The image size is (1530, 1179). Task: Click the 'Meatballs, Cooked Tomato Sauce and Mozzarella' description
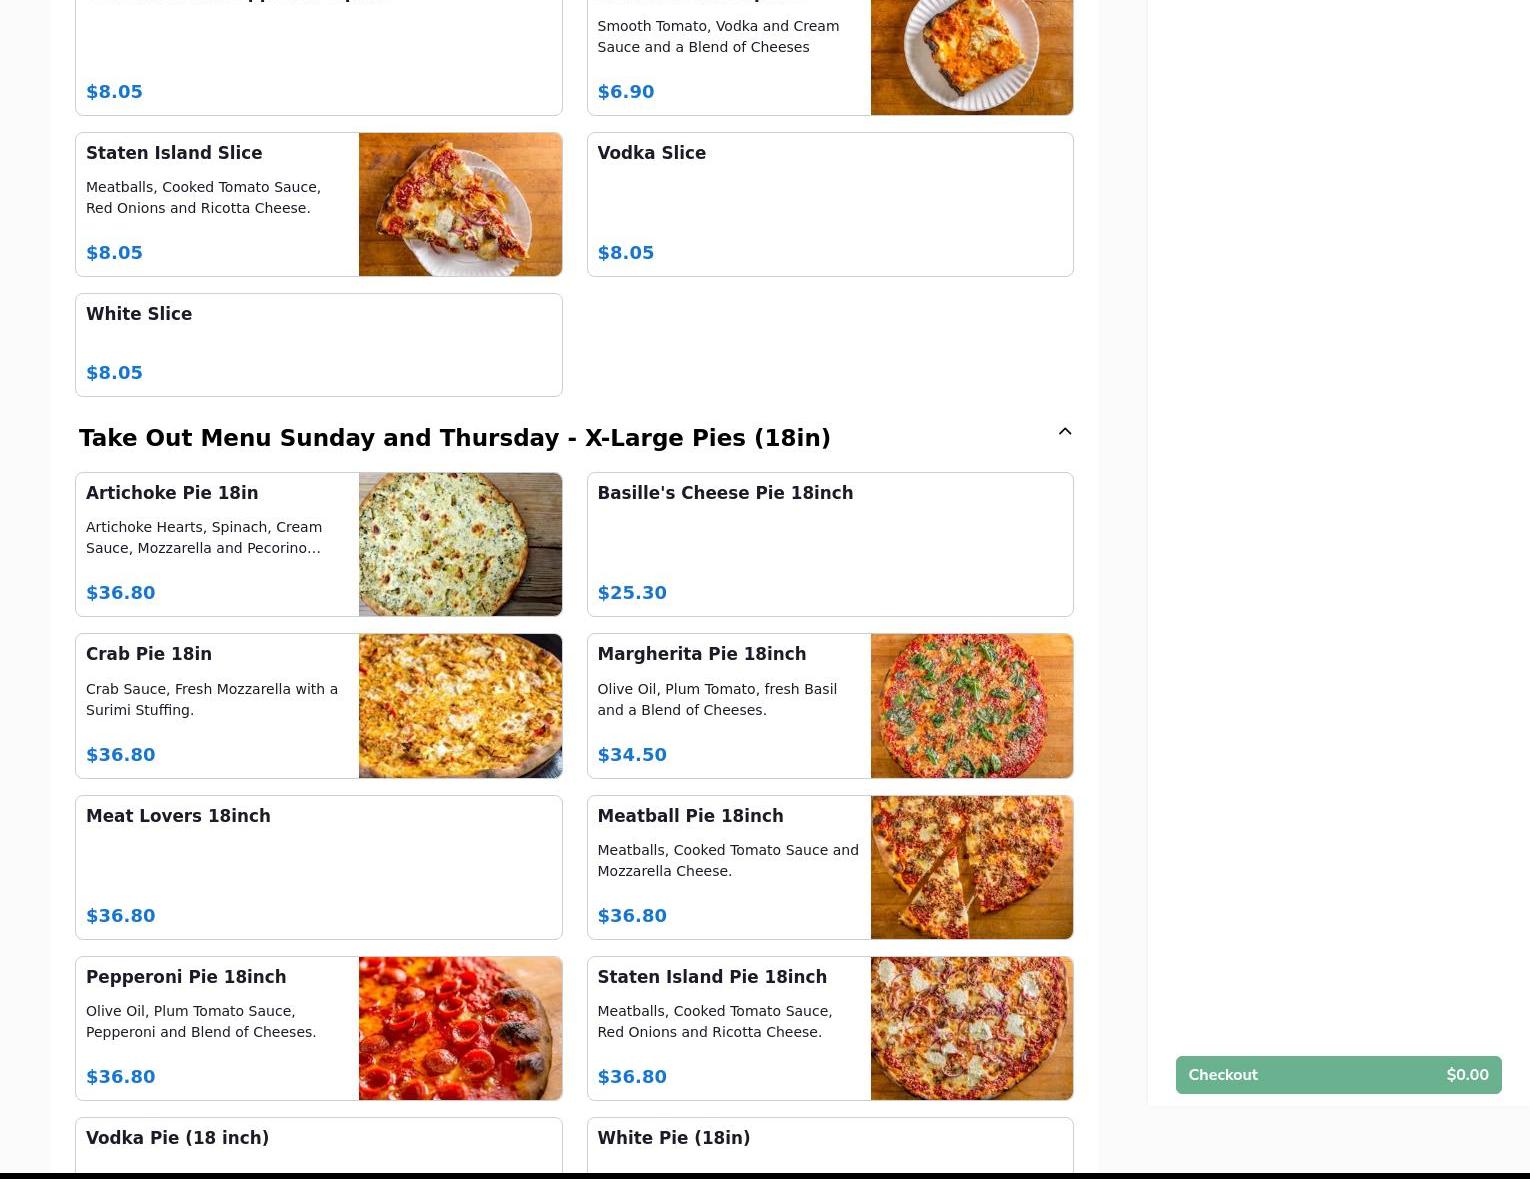(728, 860)
